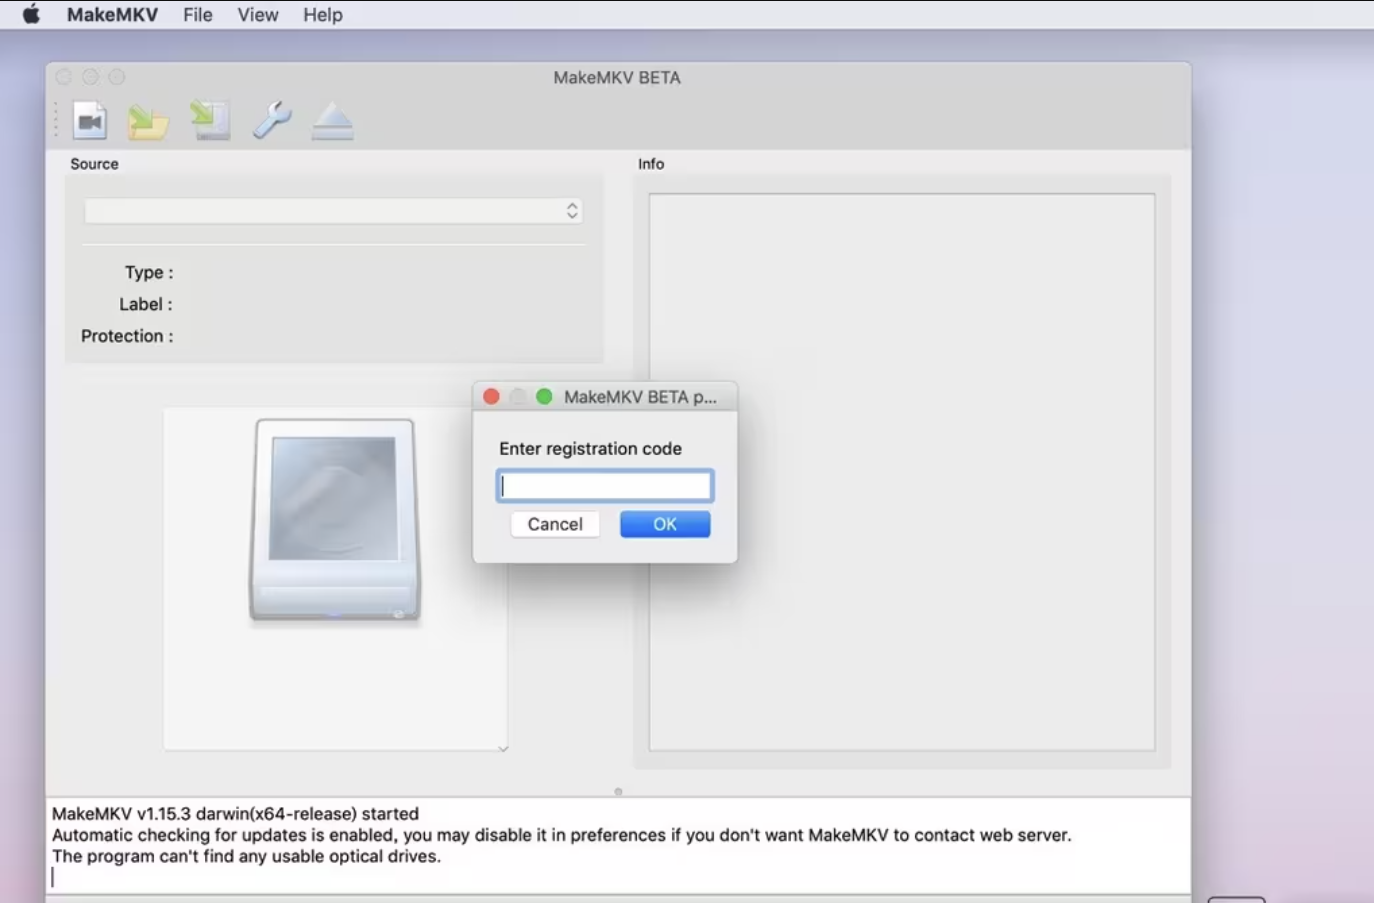Click the 'Enter registration code' label
Image resolution: width=1374 pixels, height=903 pixels.
tap(590, 449)
